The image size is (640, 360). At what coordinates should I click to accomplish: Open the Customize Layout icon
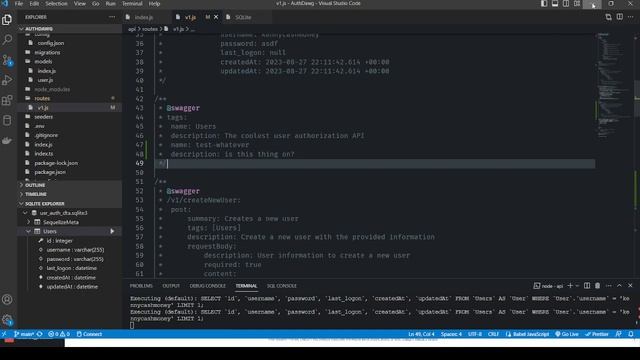pos(577,4)
